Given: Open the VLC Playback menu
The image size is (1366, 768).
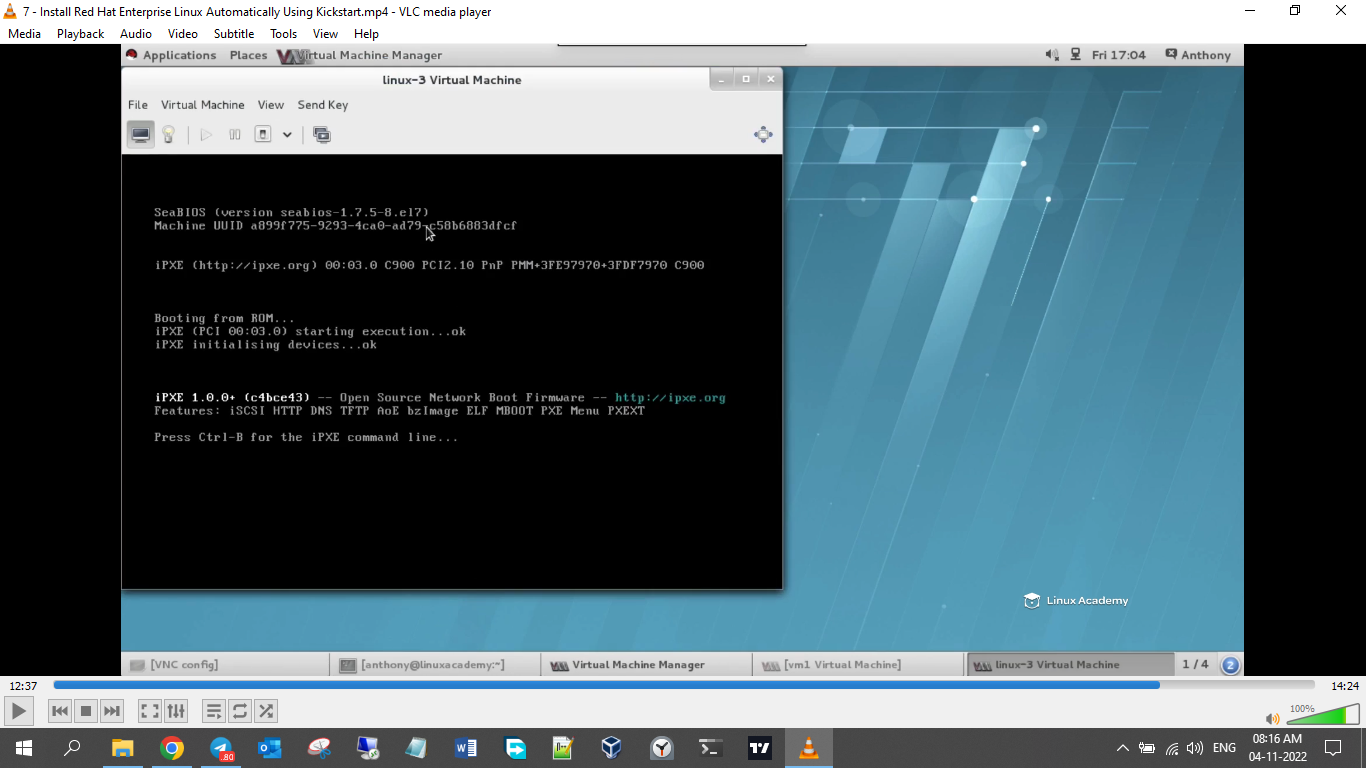Looking at the screenshot, I should [x=80, y=34].
